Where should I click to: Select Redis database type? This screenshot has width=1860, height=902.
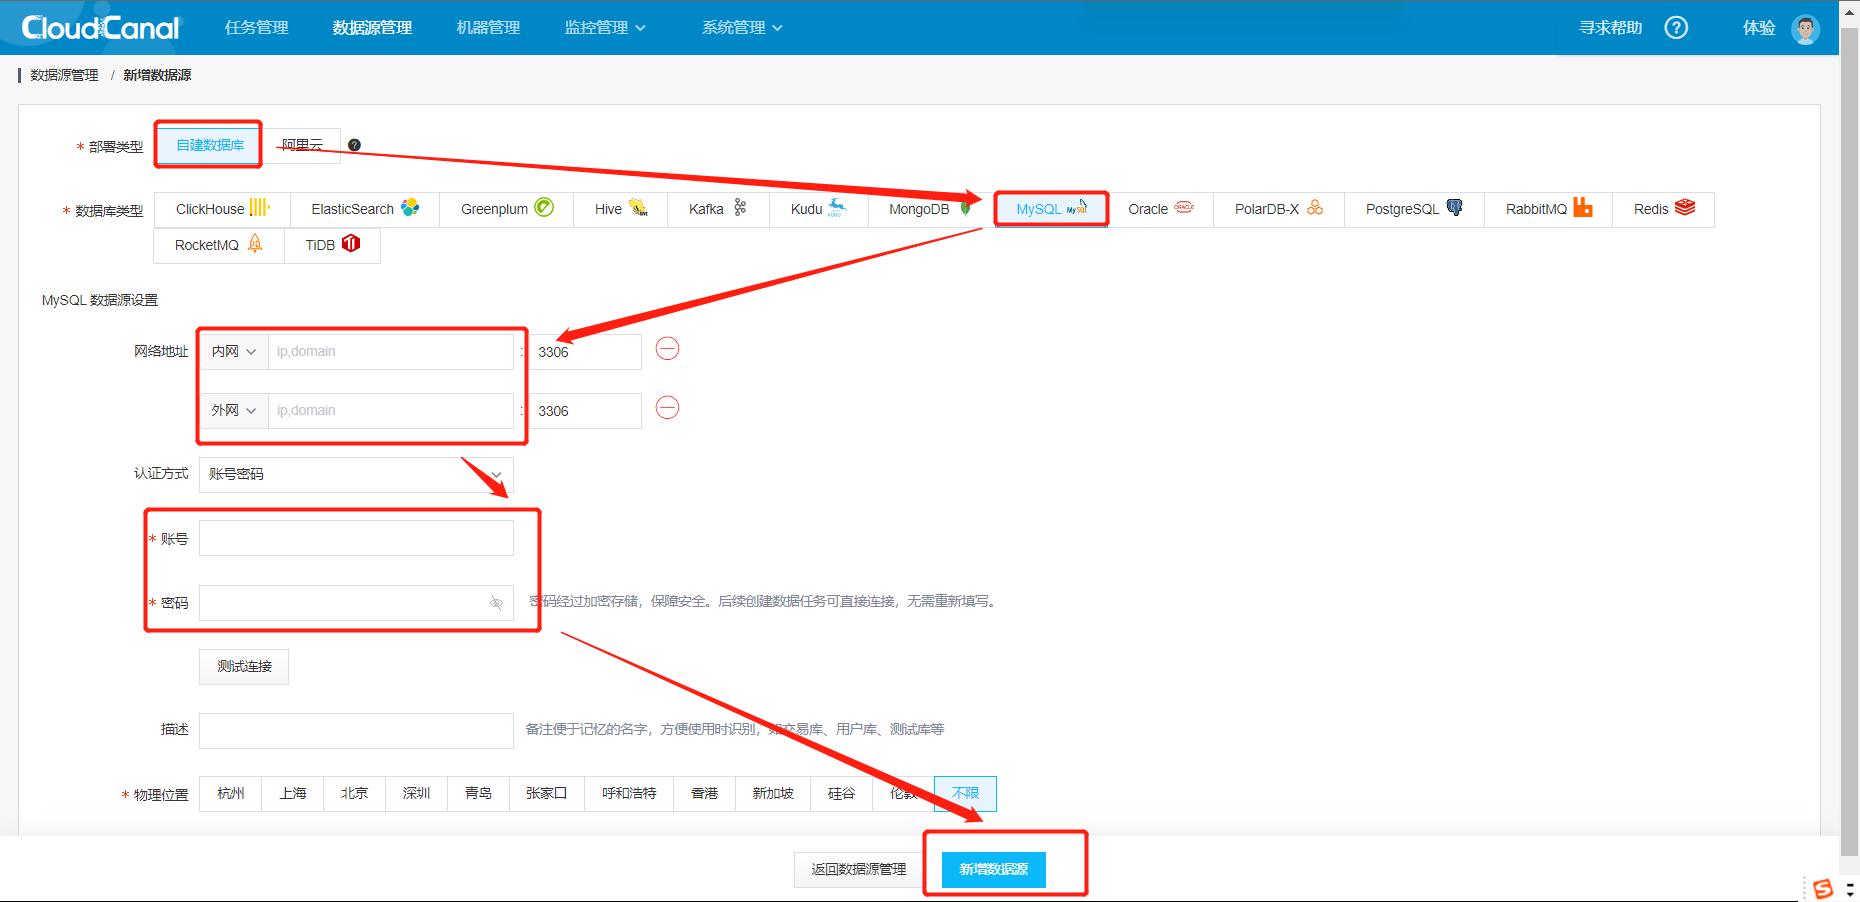coord(1664,209)
